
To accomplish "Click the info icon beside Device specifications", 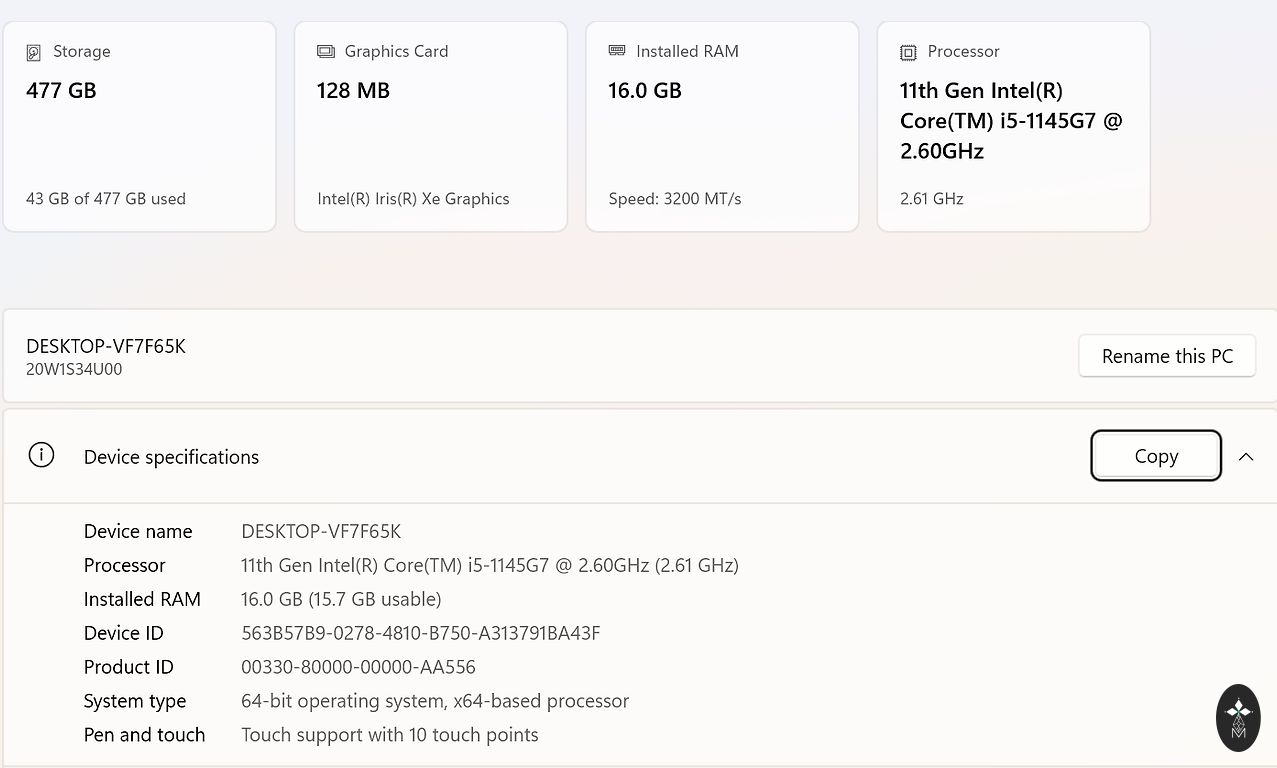I will tap(41, 456).
